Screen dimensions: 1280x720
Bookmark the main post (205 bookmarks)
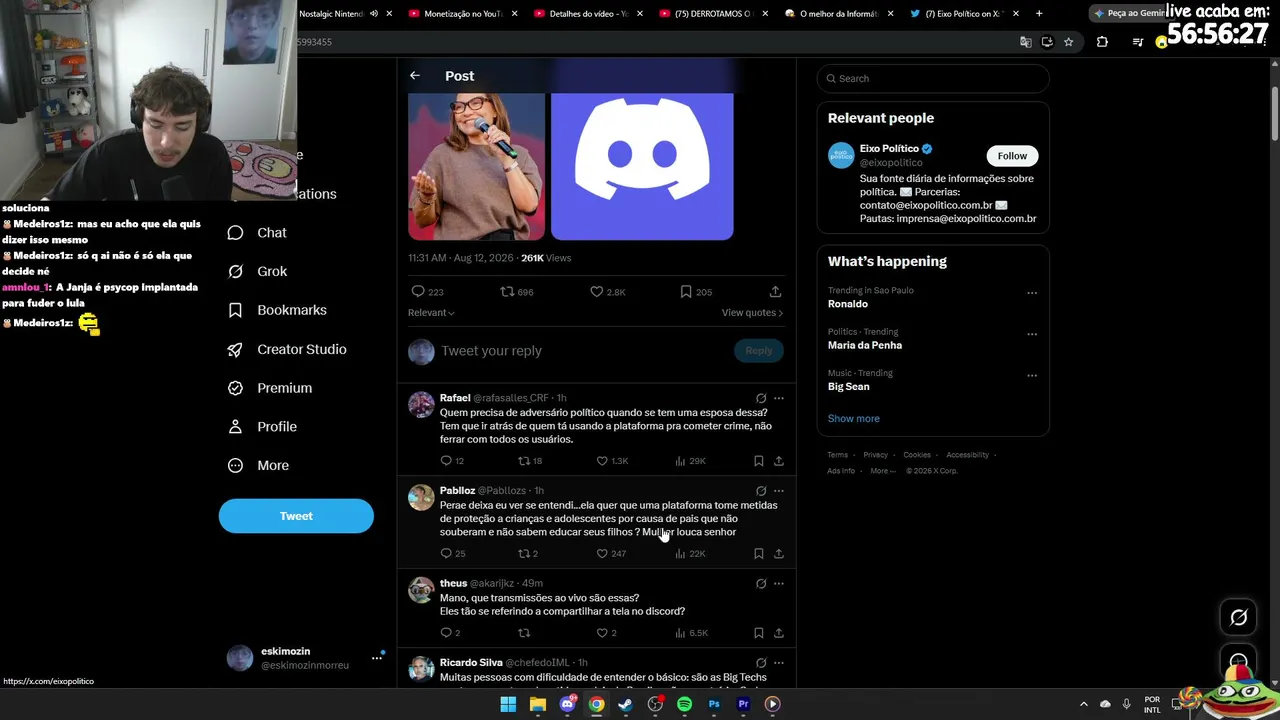(686, 292)
